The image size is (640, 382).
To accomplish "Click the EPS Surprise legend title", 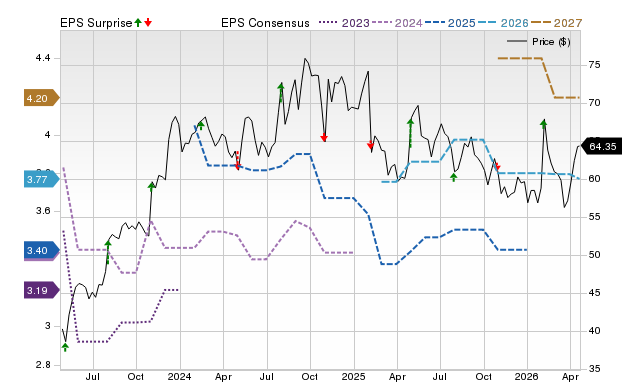I will 96,23.
